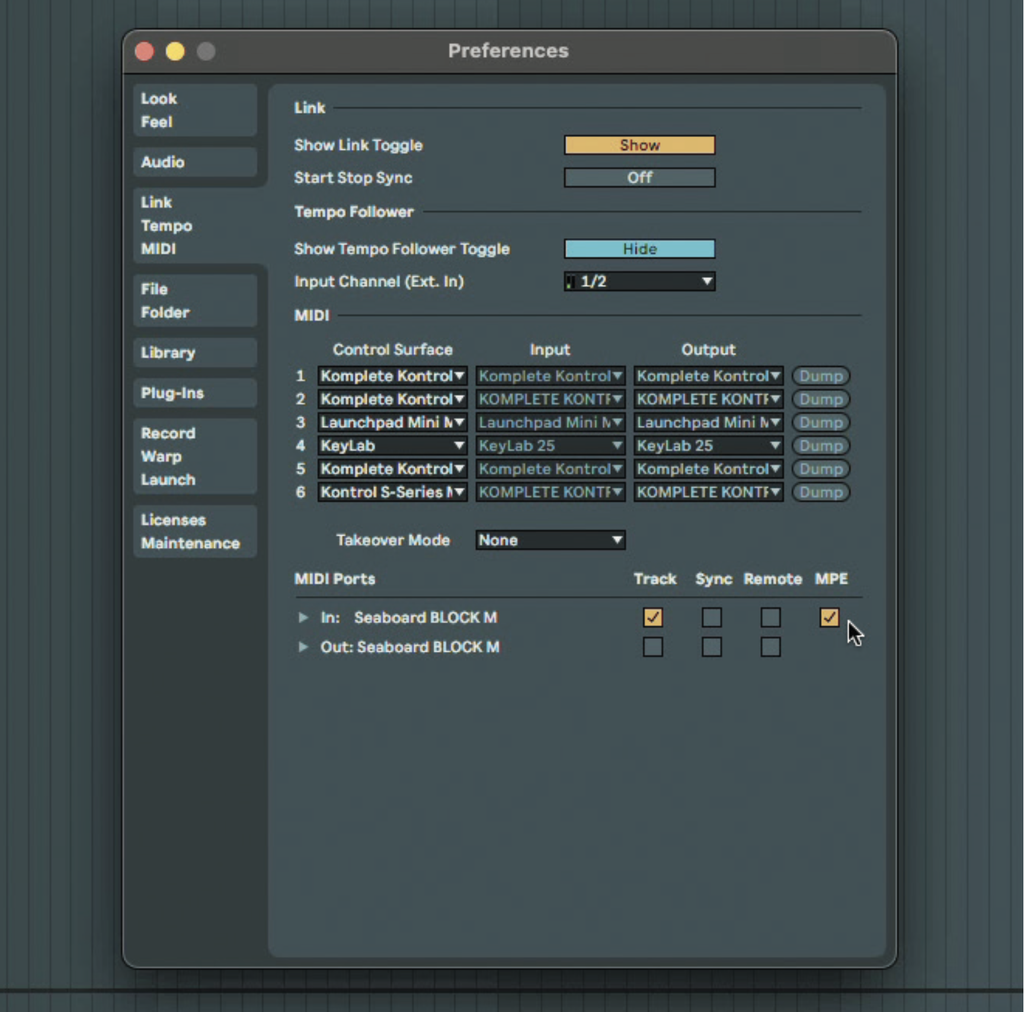Uncheck MPE for Seaboard BLOCK M input

point(829,618)
